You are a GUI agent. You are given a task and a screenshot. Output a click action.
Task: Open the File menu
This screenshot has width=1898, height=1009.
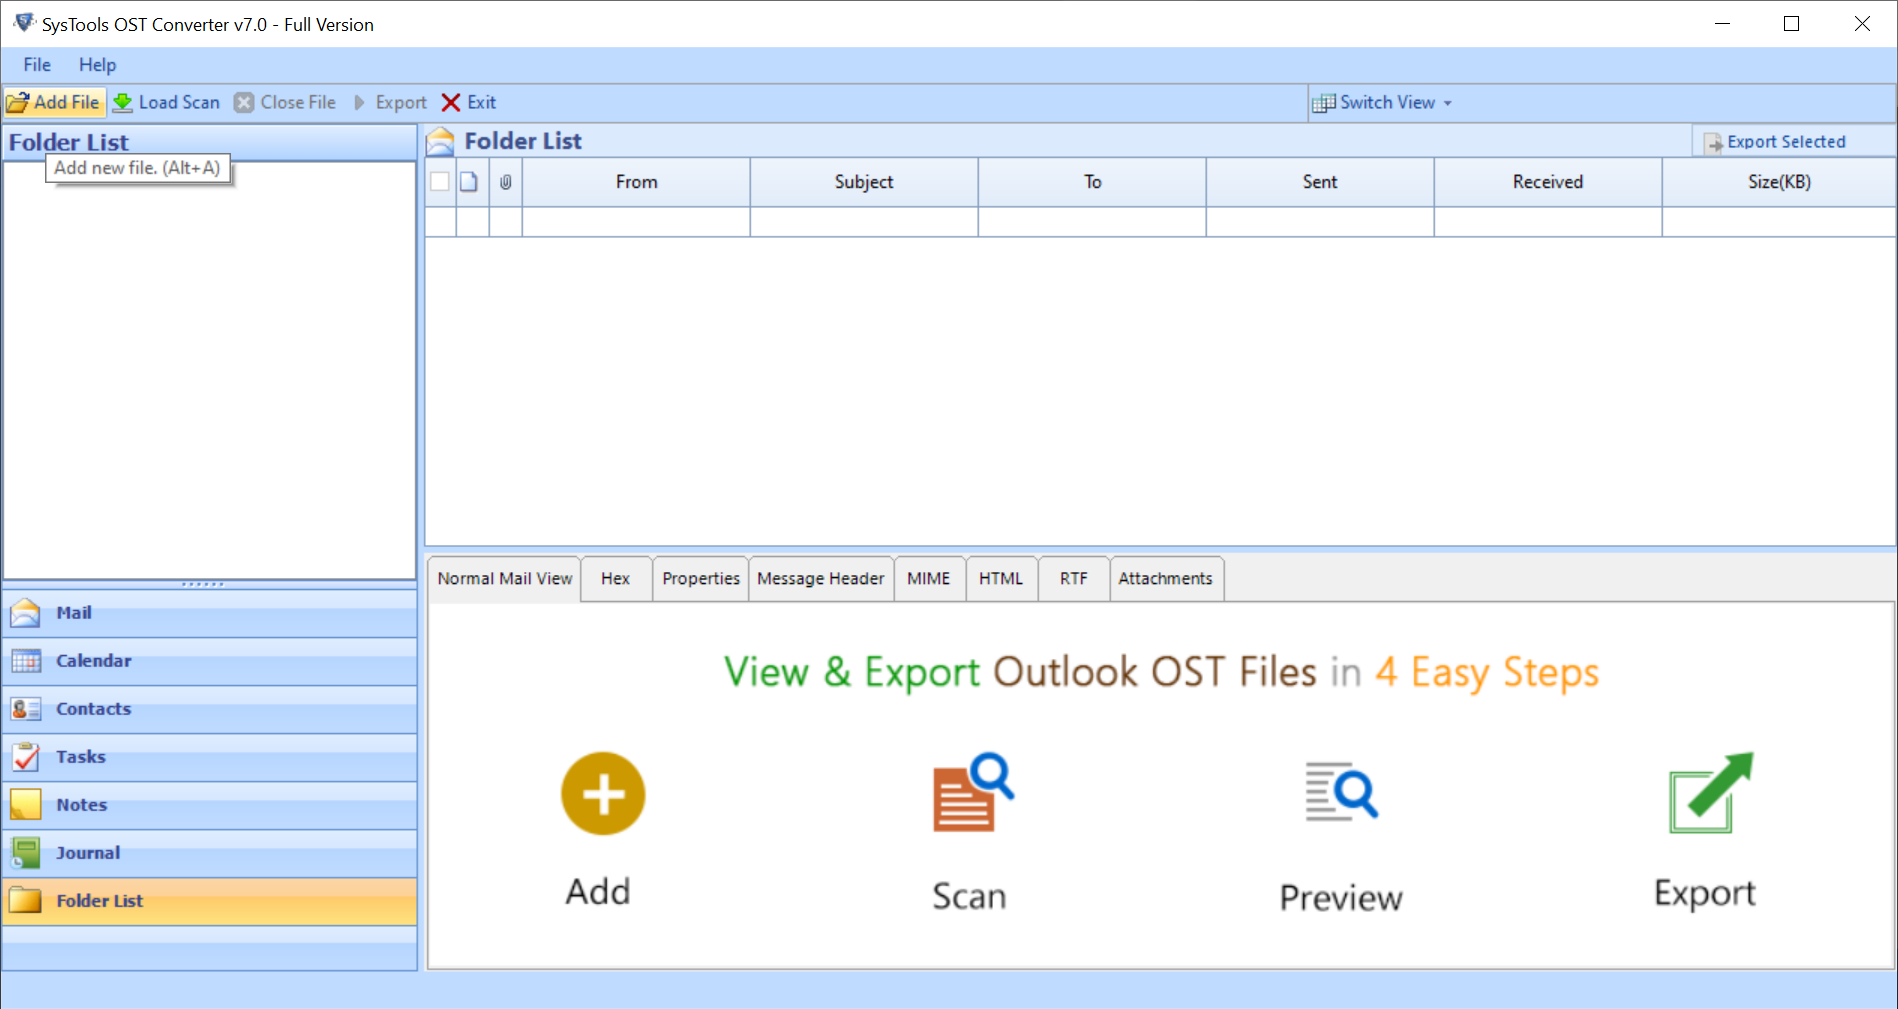[37, 65]
